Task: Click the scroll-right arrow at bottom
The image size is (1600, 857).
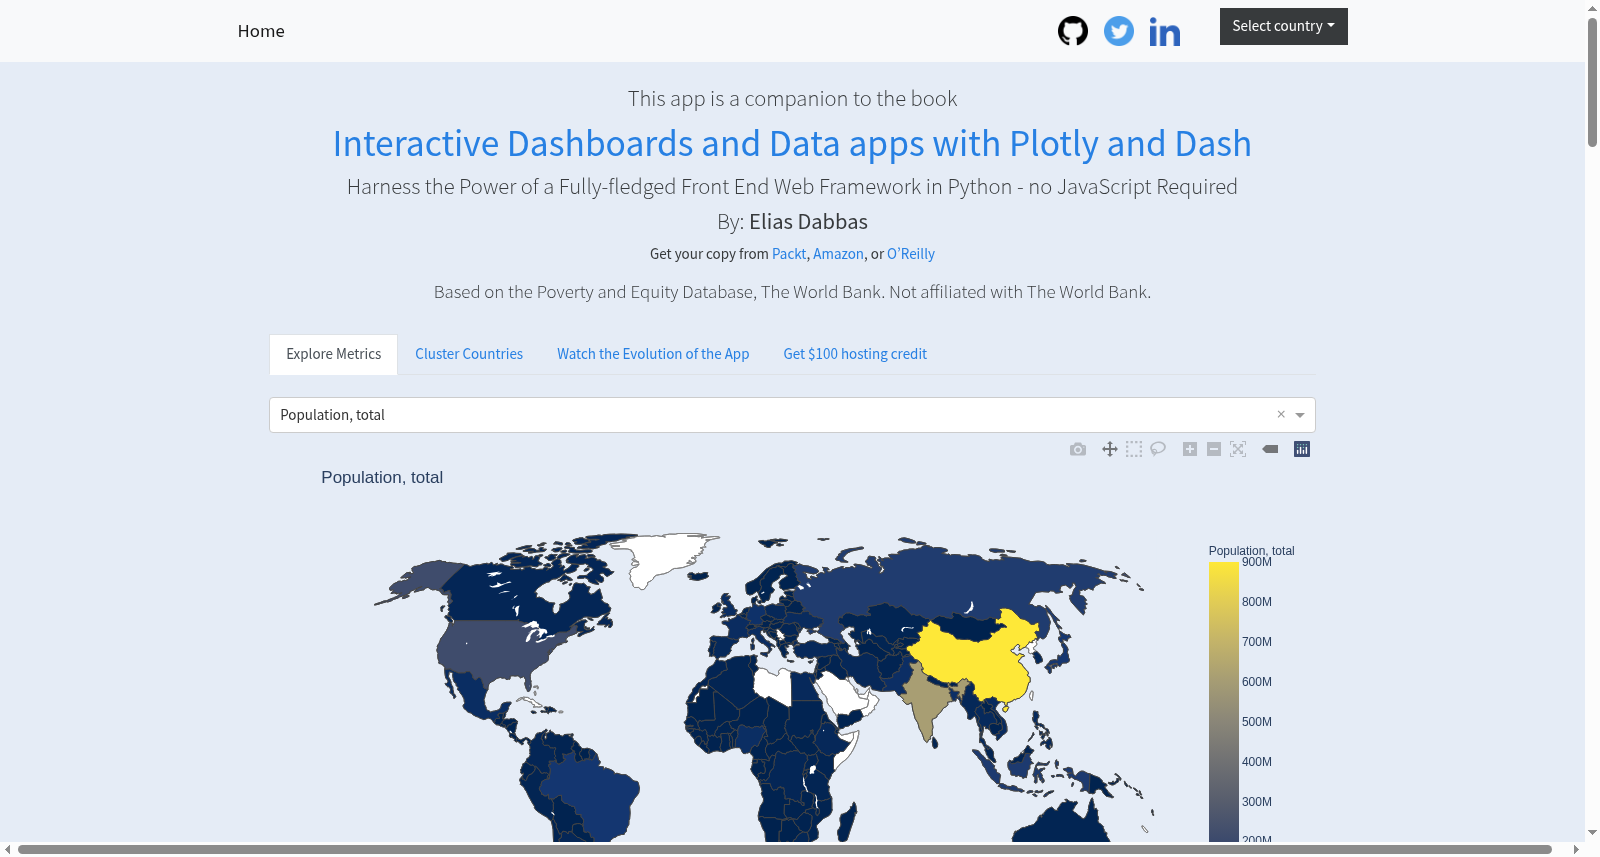Action: point(1576,849)
